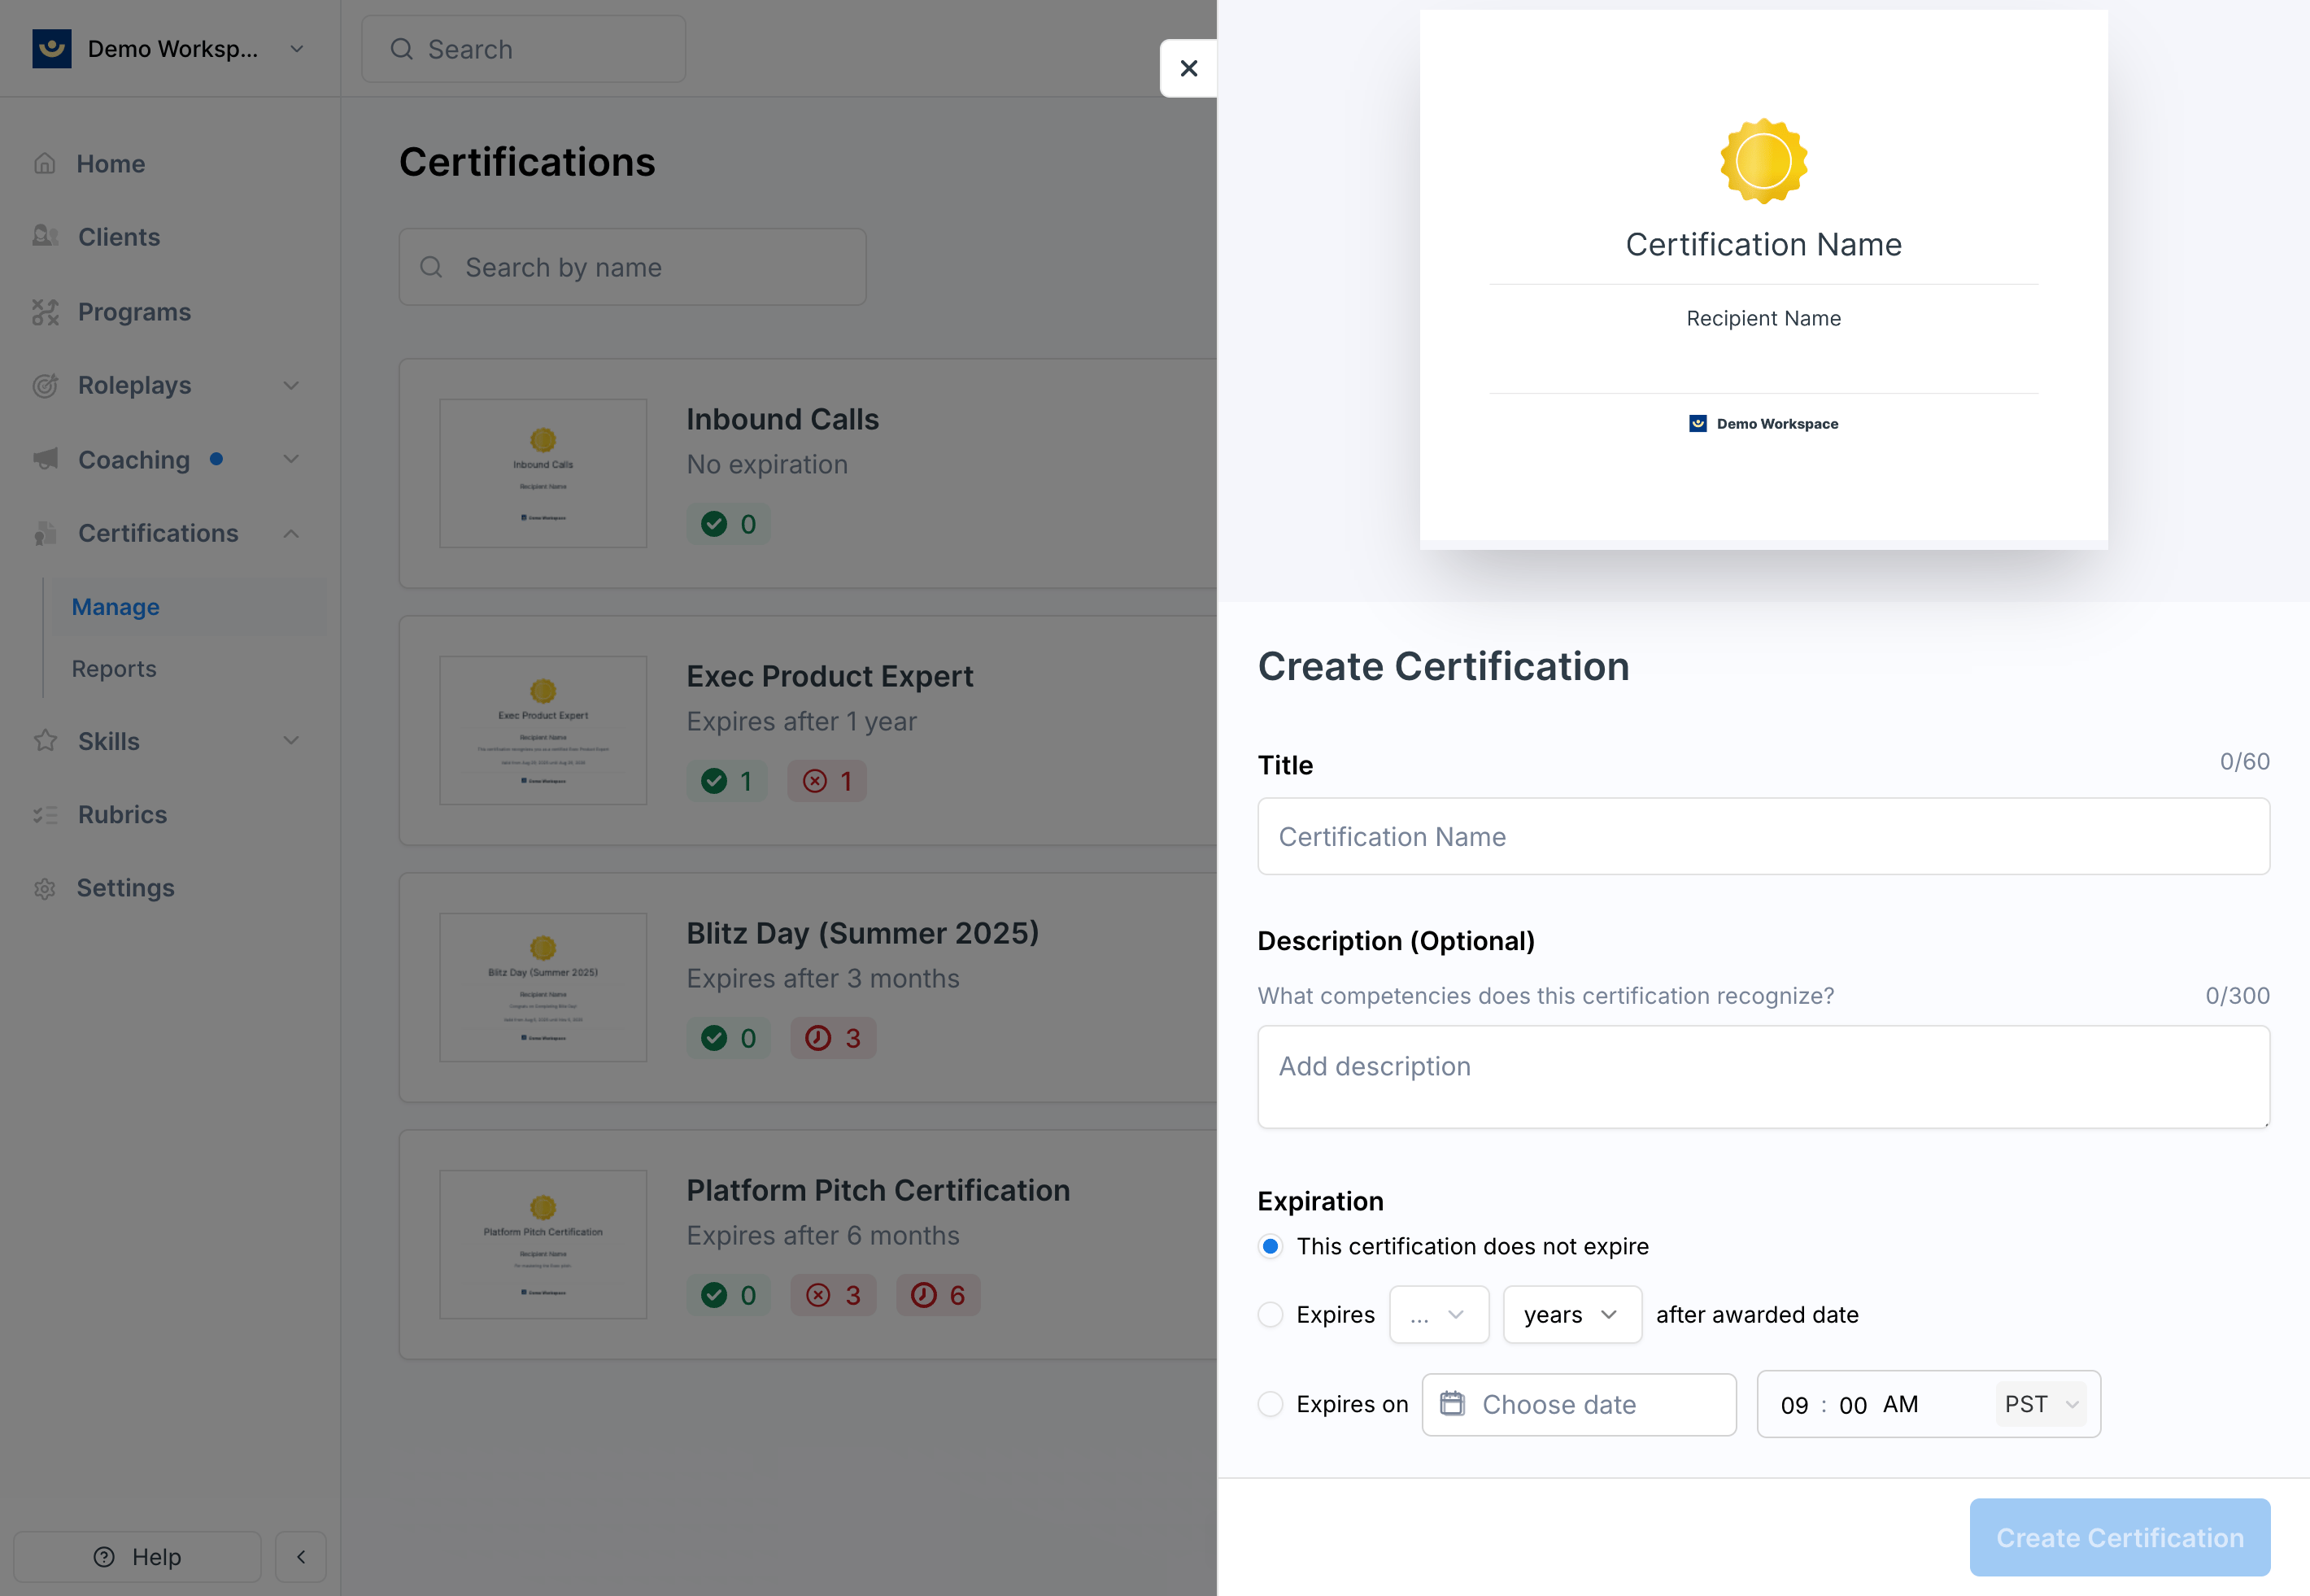Image resolution: width=2310 pixels, height=1596 pixels.
Task: Expand the Roleplays menu chevron
Action: [x=291, y=385]
